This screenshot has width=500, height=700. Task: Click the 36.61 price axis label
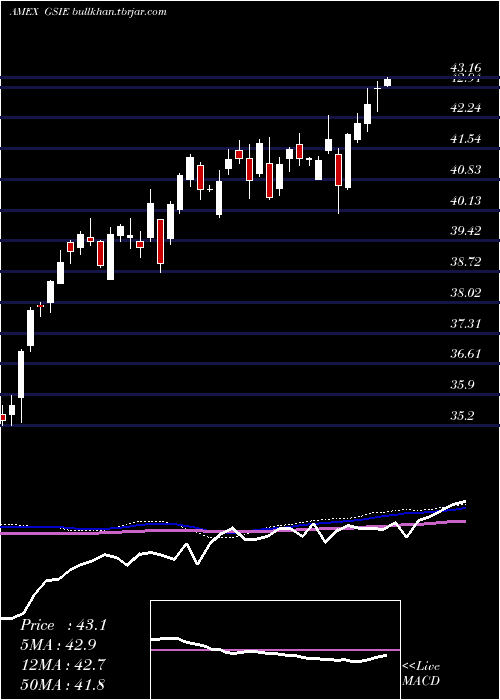pos(465,354)
